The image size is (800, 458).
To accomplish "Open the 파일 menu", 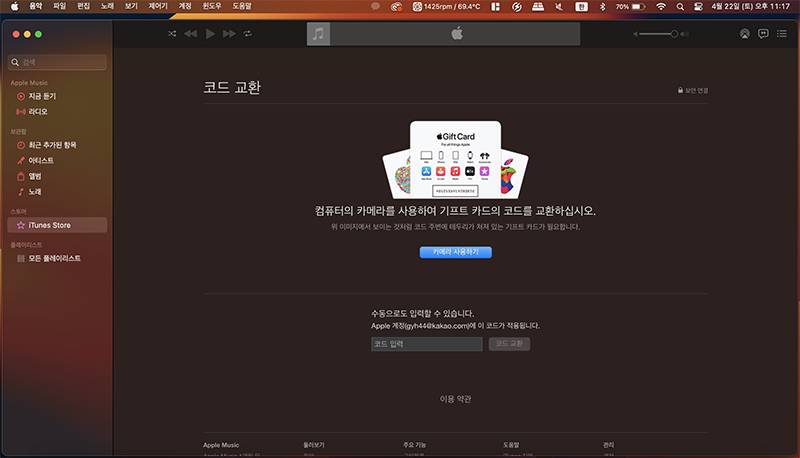I will 60,6.
